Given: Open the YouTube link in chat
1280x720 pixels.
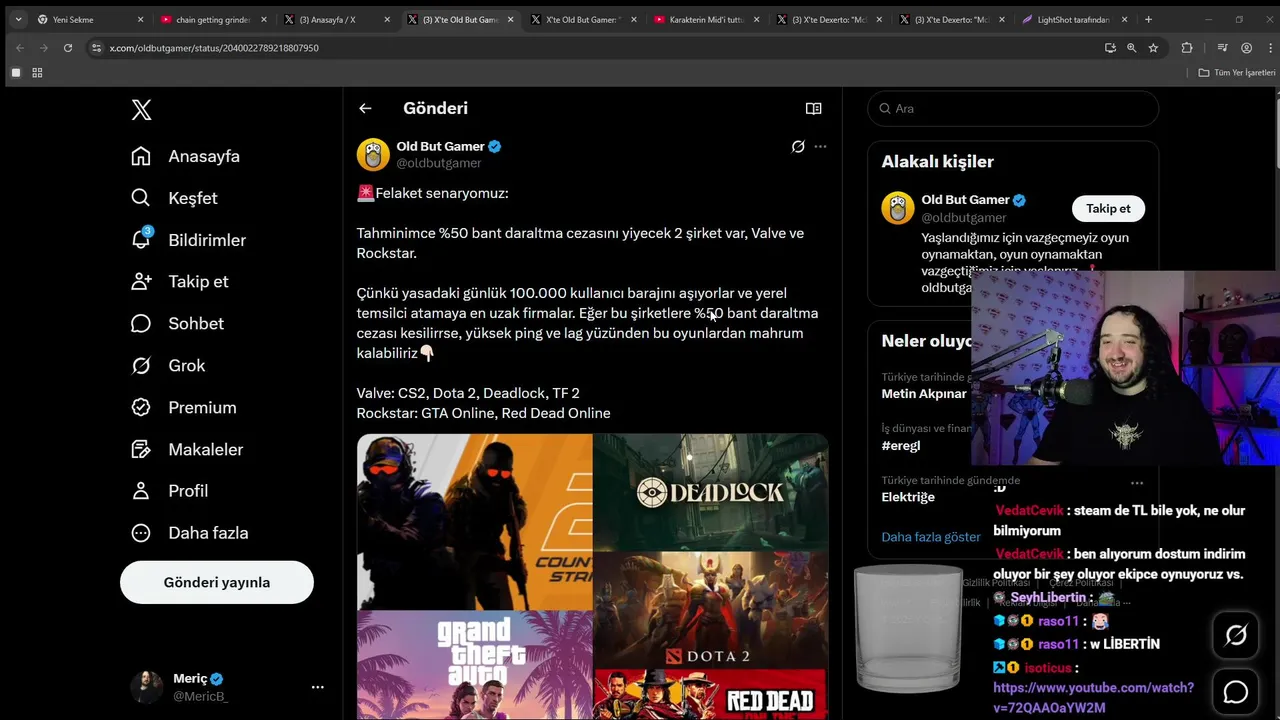Looking at the screenshot, I should (x=1093, y=698).
